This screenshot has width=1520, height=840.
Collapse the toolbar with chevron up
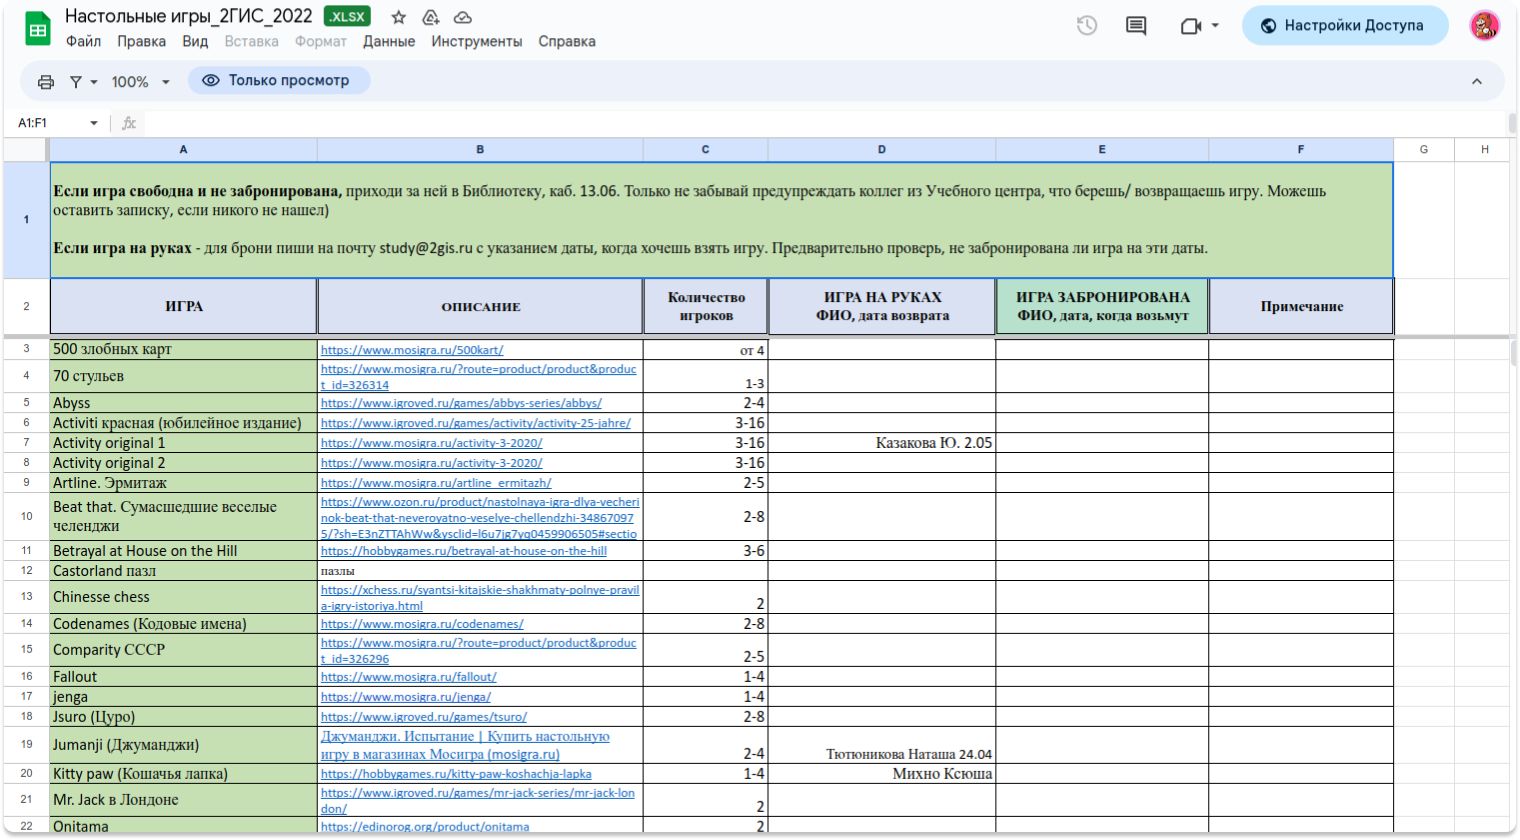click(x=1477, y=82)
